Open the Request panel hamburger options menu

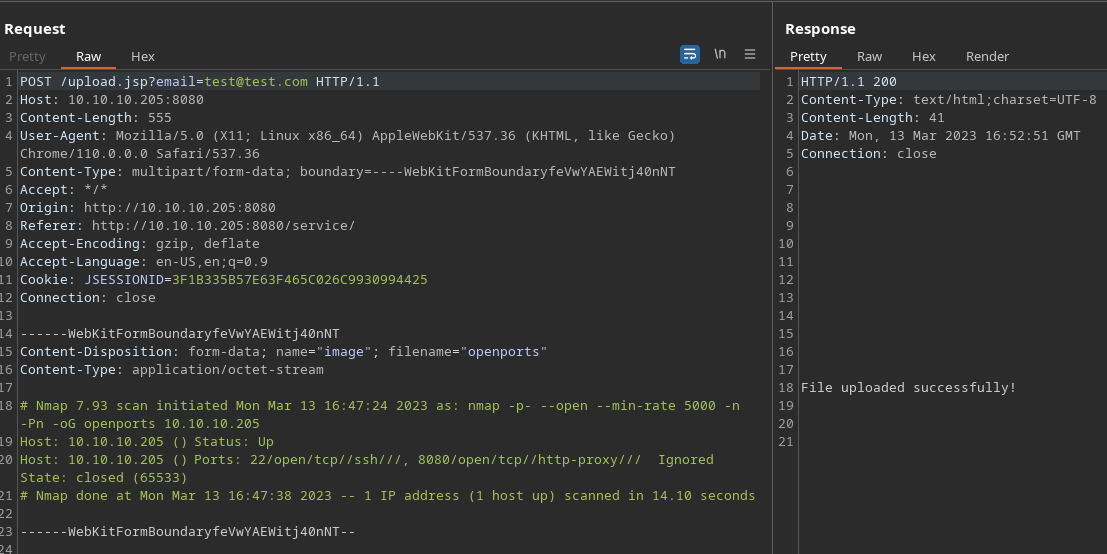(x=750, y=55)
